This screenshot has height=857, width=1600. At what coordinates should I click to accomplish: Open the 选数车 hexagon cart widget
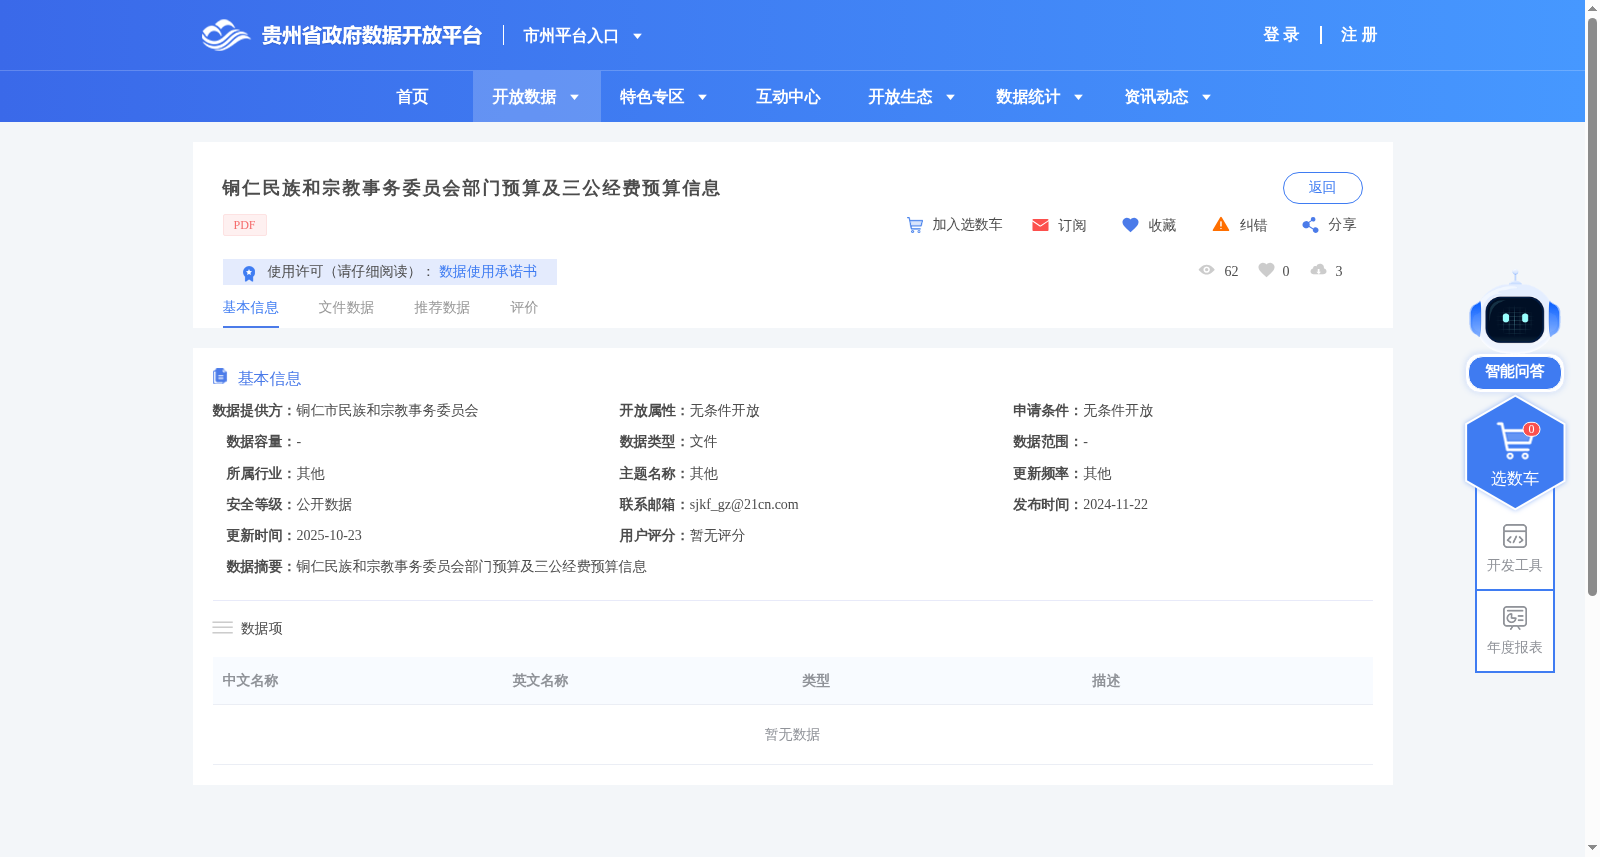pos(1515,452)
